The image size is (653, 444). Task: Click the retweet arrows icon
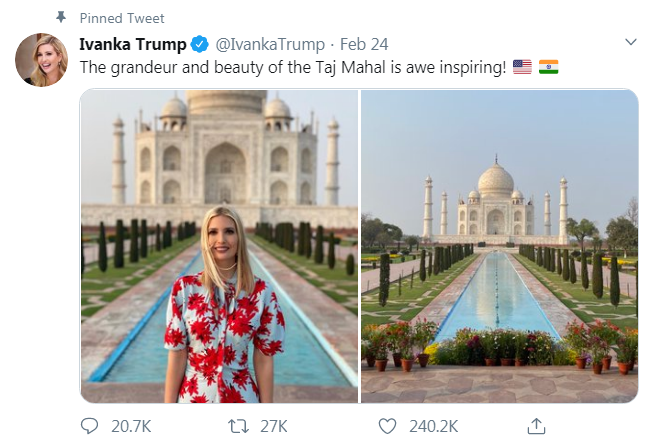pyautogui.click(x=238, y=426)
